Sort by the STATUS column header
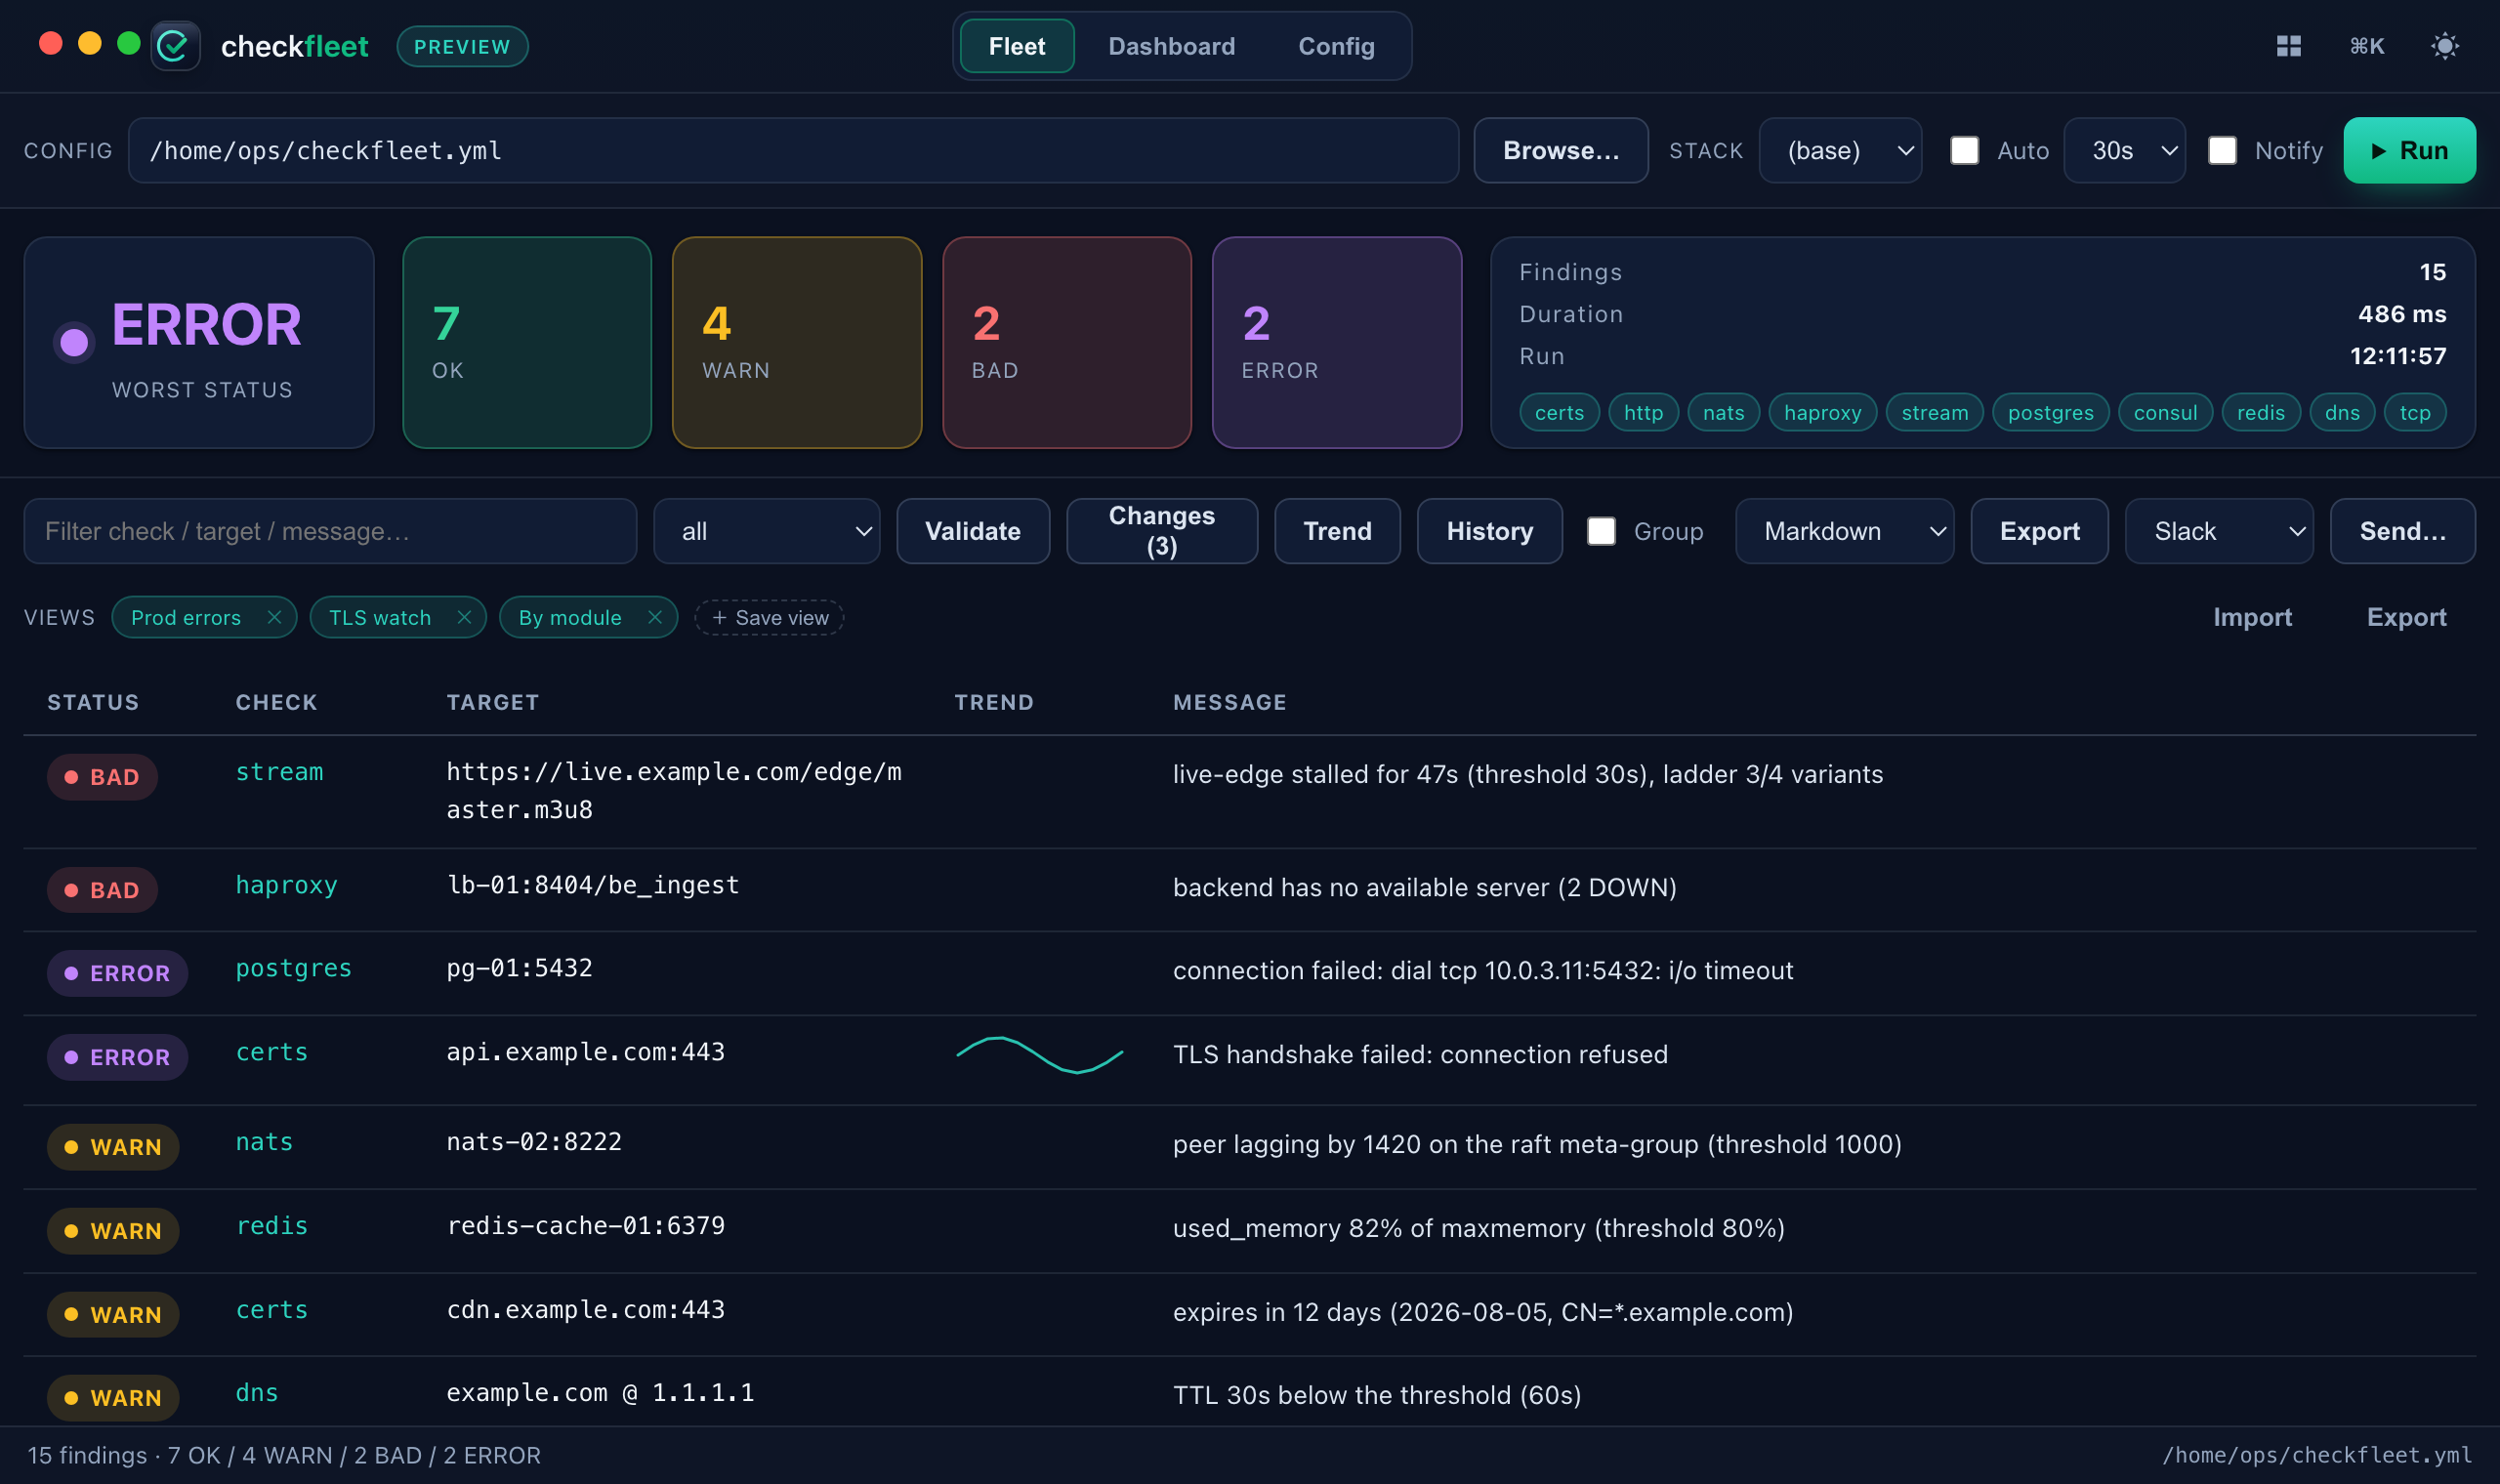 point(93,702)
